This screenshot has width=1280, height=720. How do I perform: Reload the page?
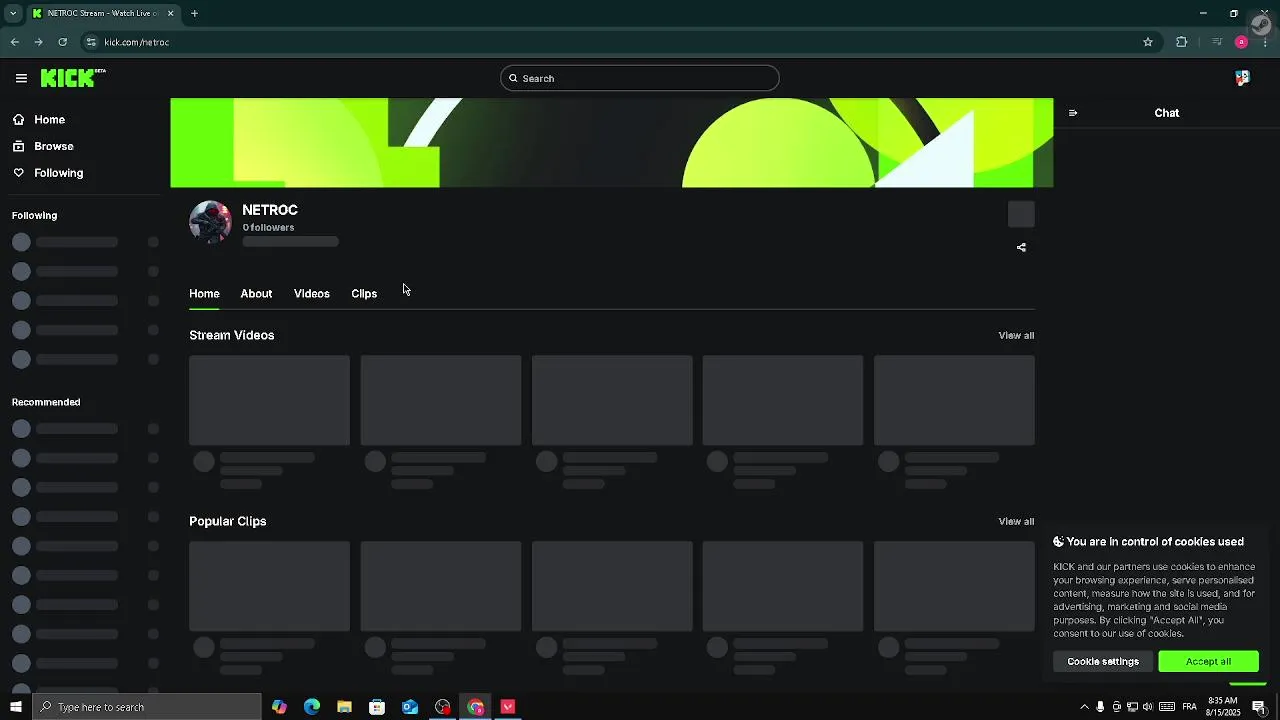pos(62,42)
